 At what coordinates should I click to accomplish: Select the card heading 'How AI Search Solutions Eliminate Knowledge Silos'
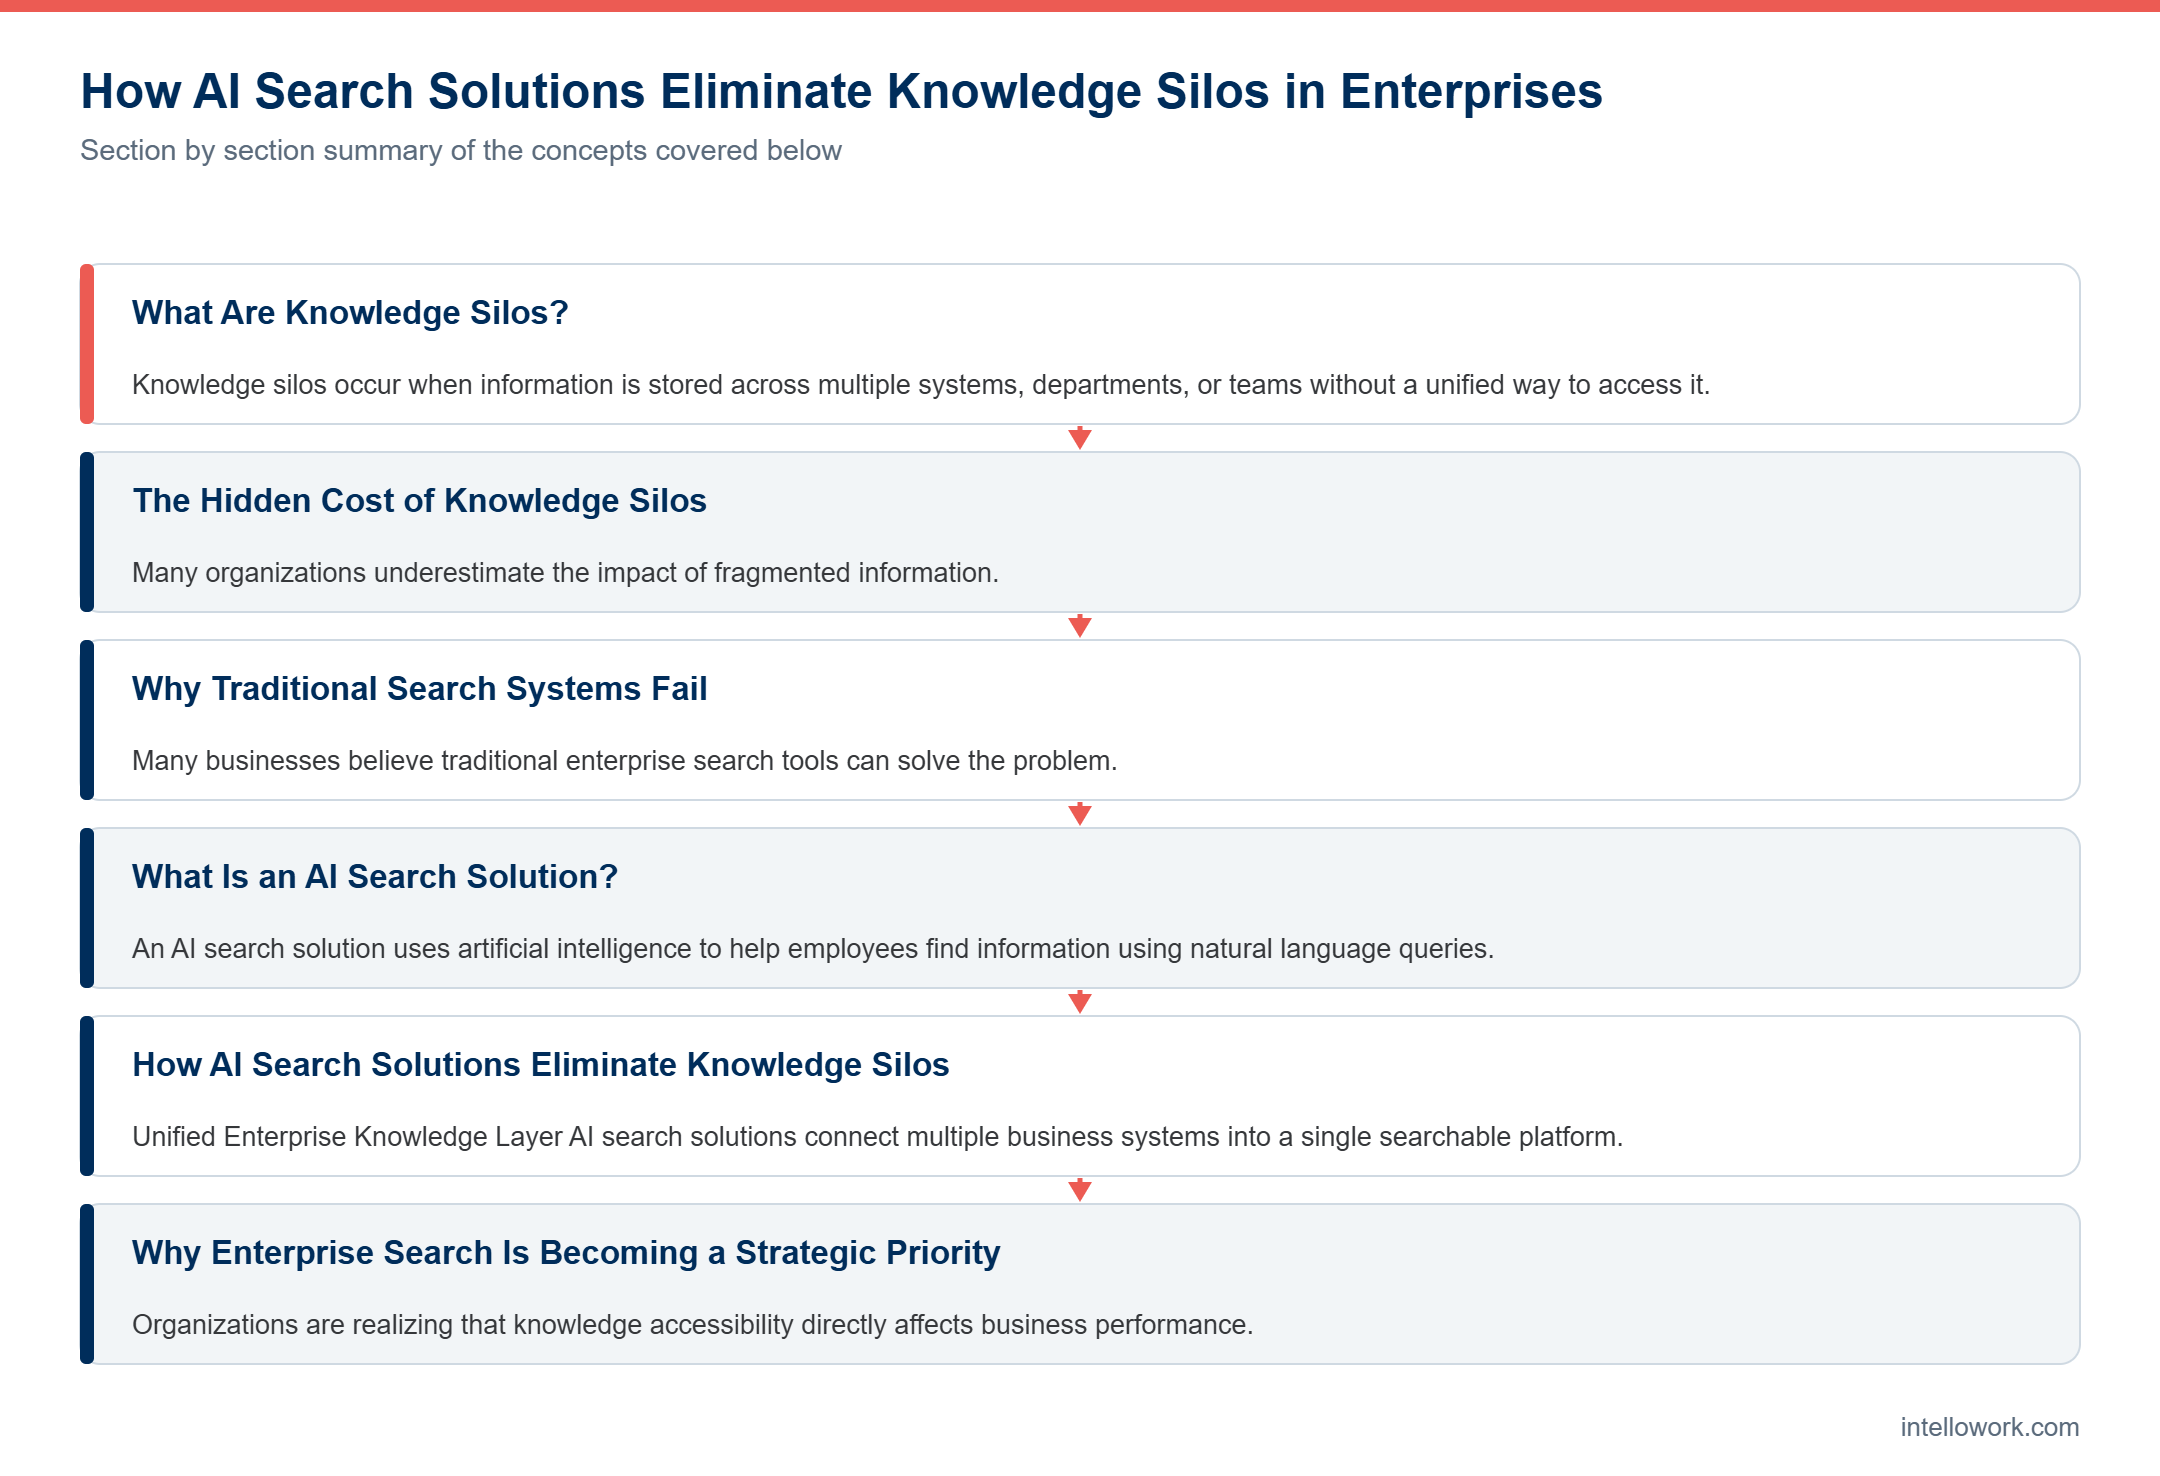[540, 1065]
